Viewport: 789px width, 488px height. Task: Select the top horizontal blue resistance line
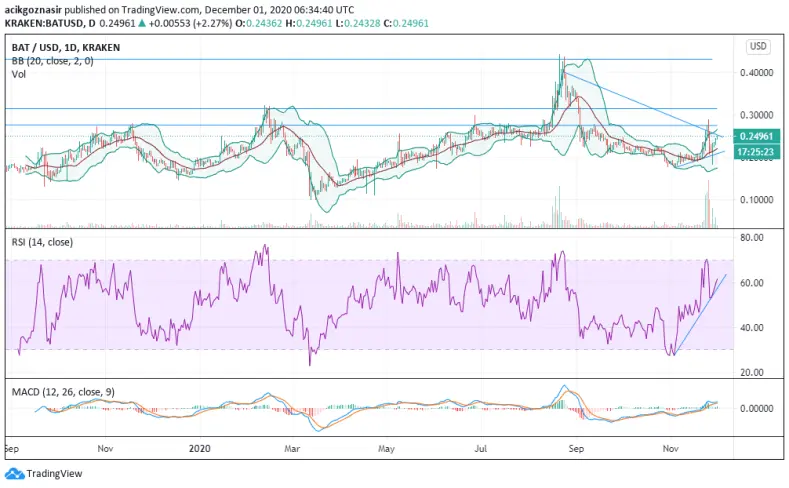(358, 59)
